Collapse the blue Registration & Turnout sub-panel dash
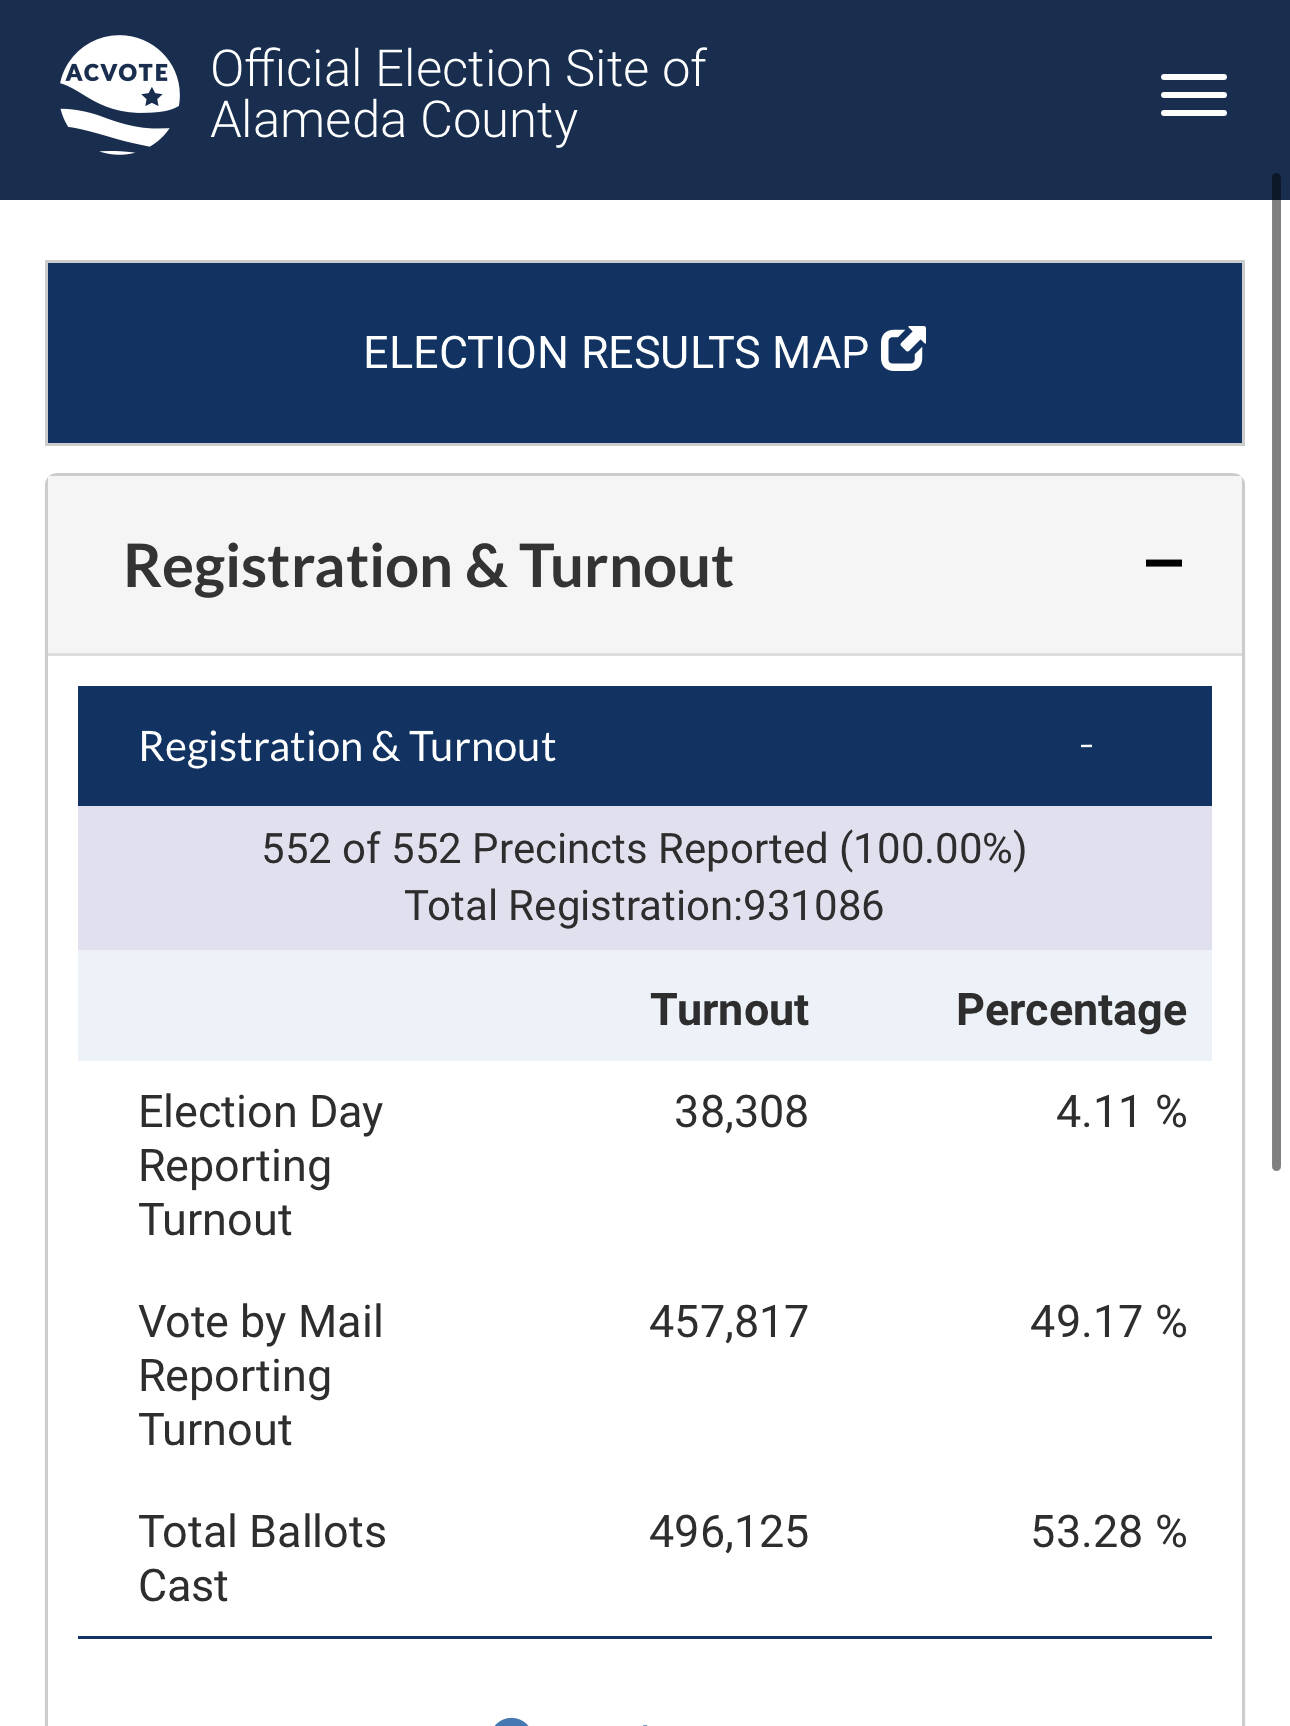Viewport: 1290px width, 1726px height. pyautogui.click(x=1086, y=746)
